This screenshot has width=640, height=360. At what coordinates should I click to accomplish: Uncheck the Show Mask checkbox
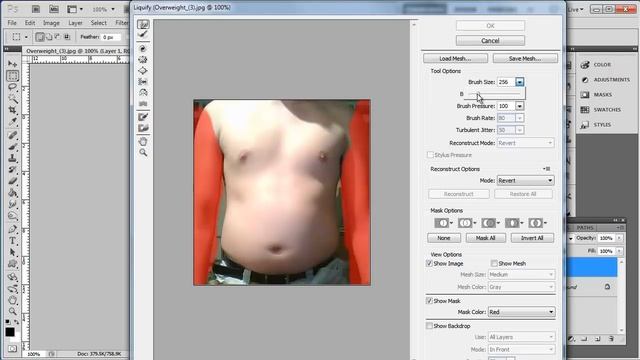tap(429, 301)
